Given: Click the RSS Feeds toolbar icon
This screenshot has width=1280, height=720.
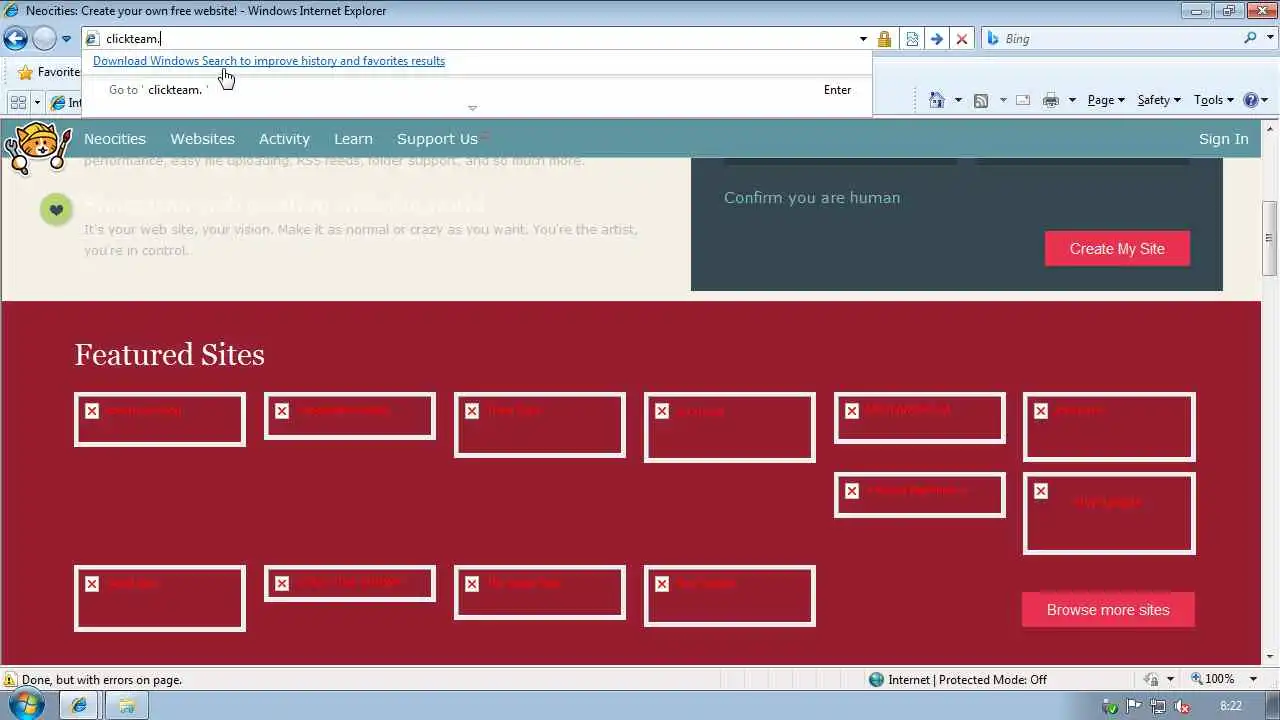Looking at the screenshot, I should pos(981,100).
